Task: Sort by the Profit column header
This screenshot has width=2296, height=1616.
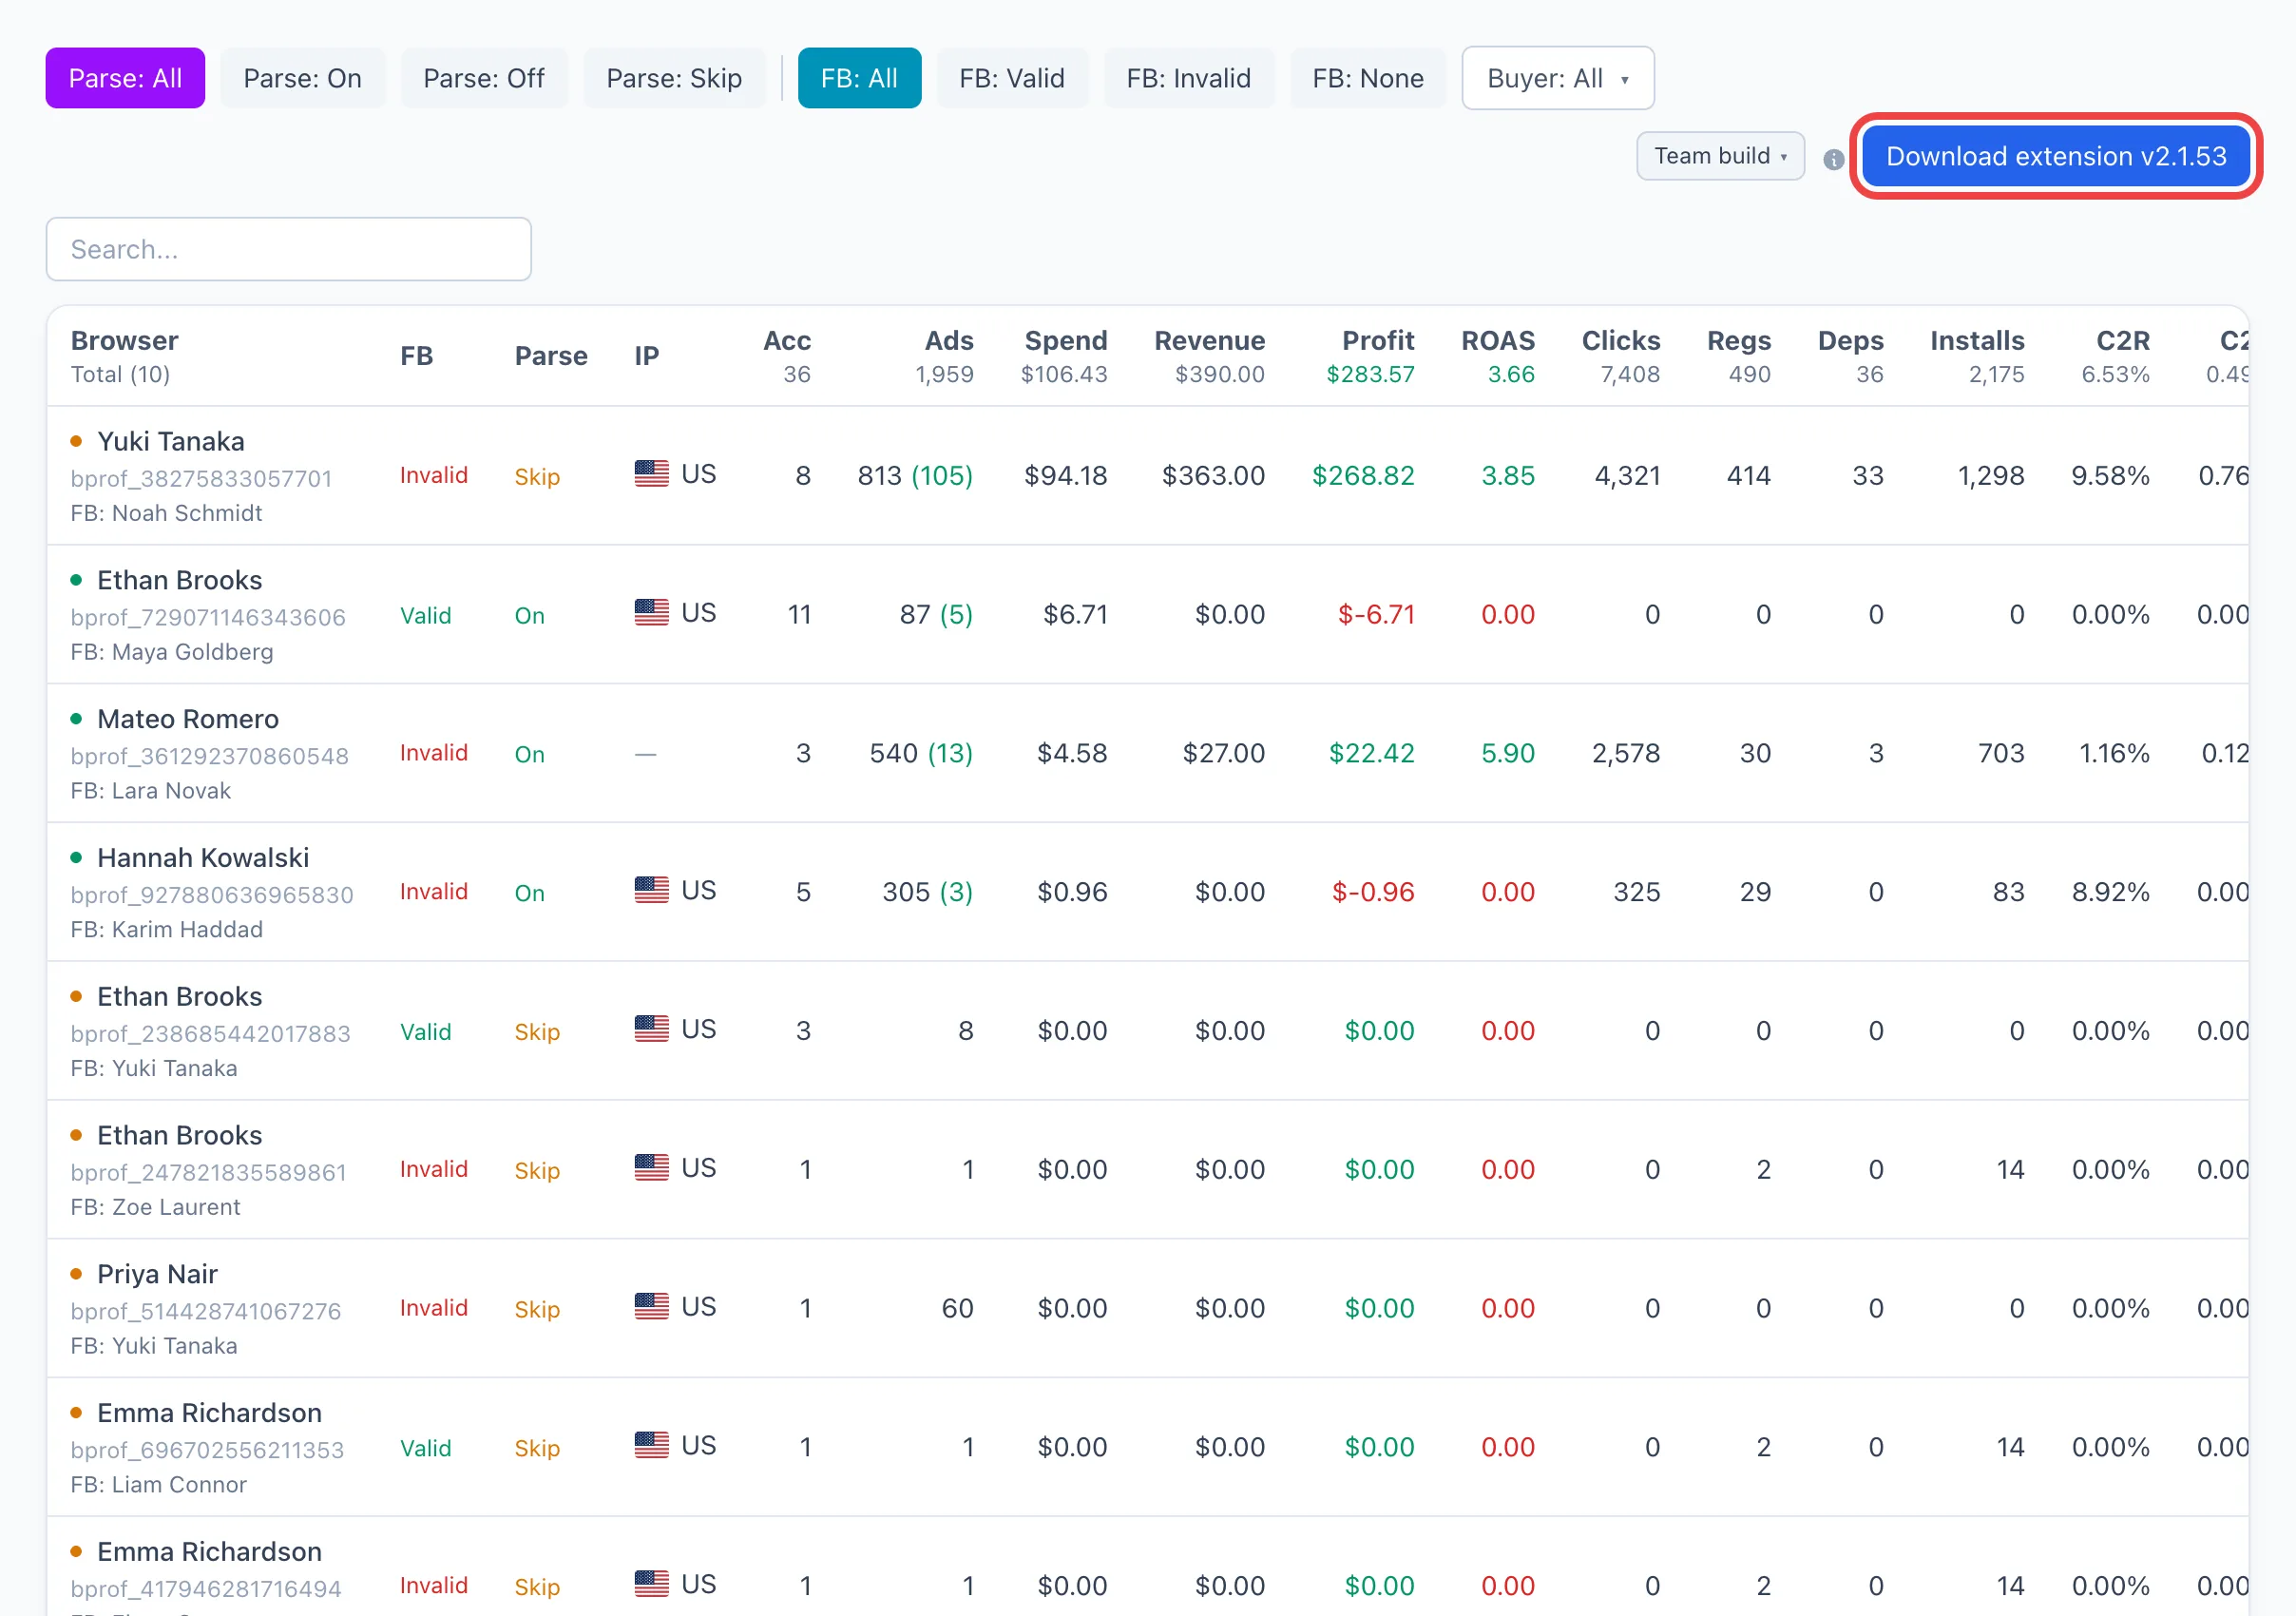Action: [x=1377, y=341]
